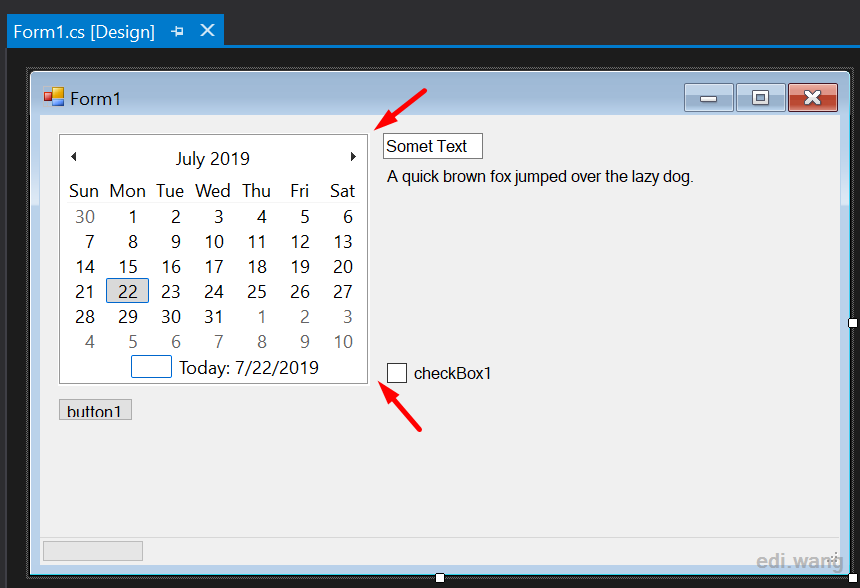Click the Somet Text input field
Image resolution: width=860 pixels, height=588 pixels.
[x=433, y=146]
